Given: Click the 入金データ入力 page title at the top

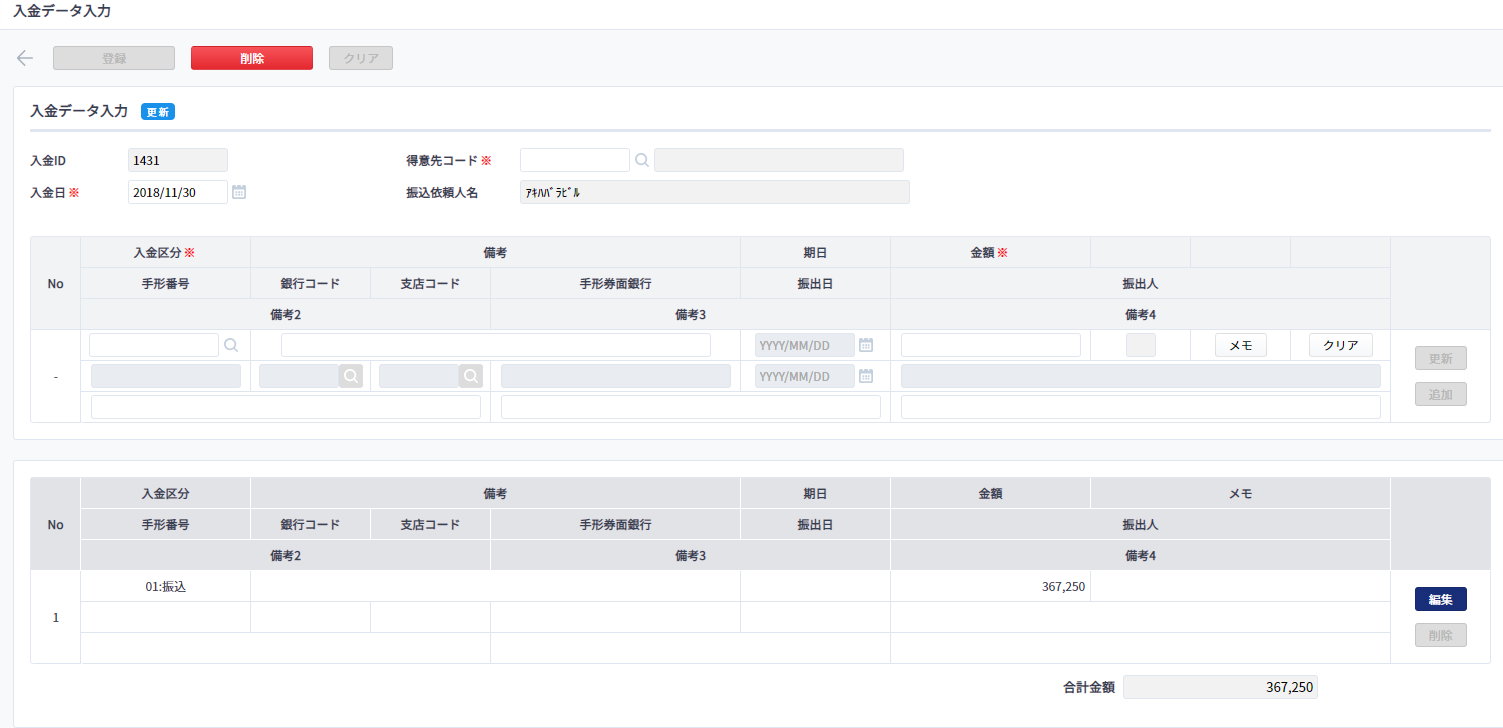Looking at the screenshot, I should pos(62,12).
